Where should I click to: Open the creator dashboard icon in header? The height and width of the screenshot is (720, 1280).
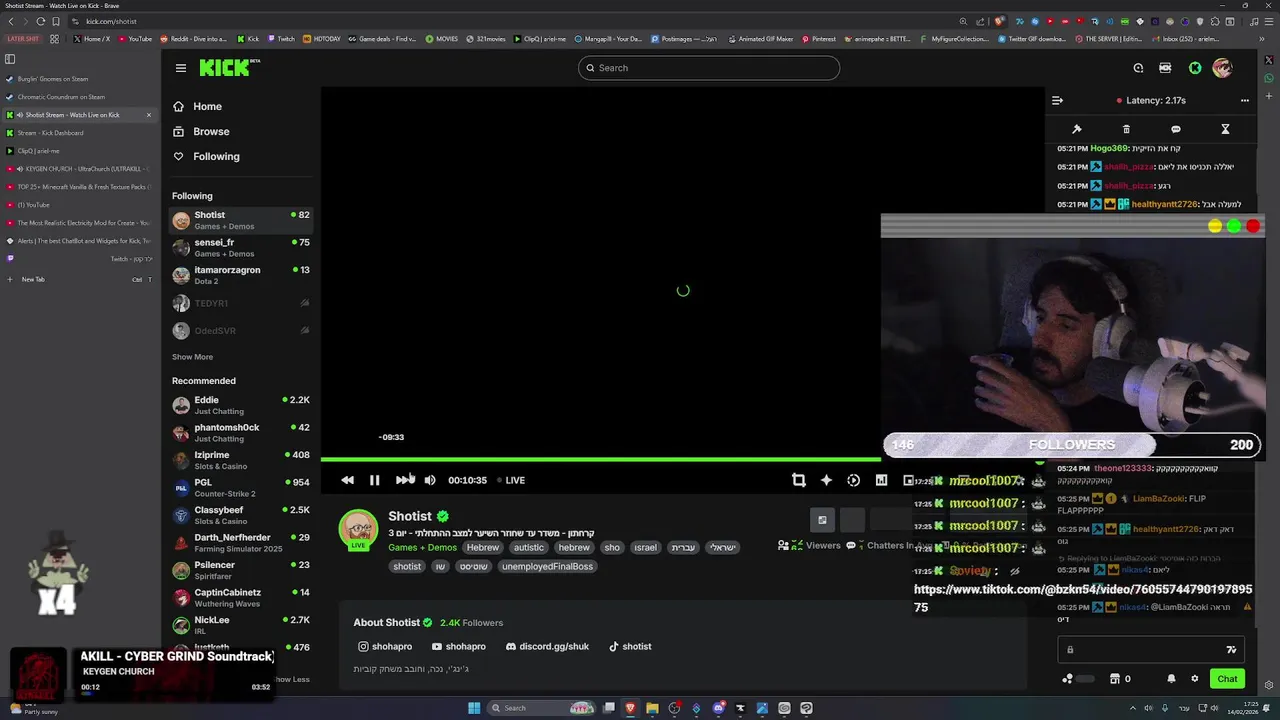(x=1165, y=68)
